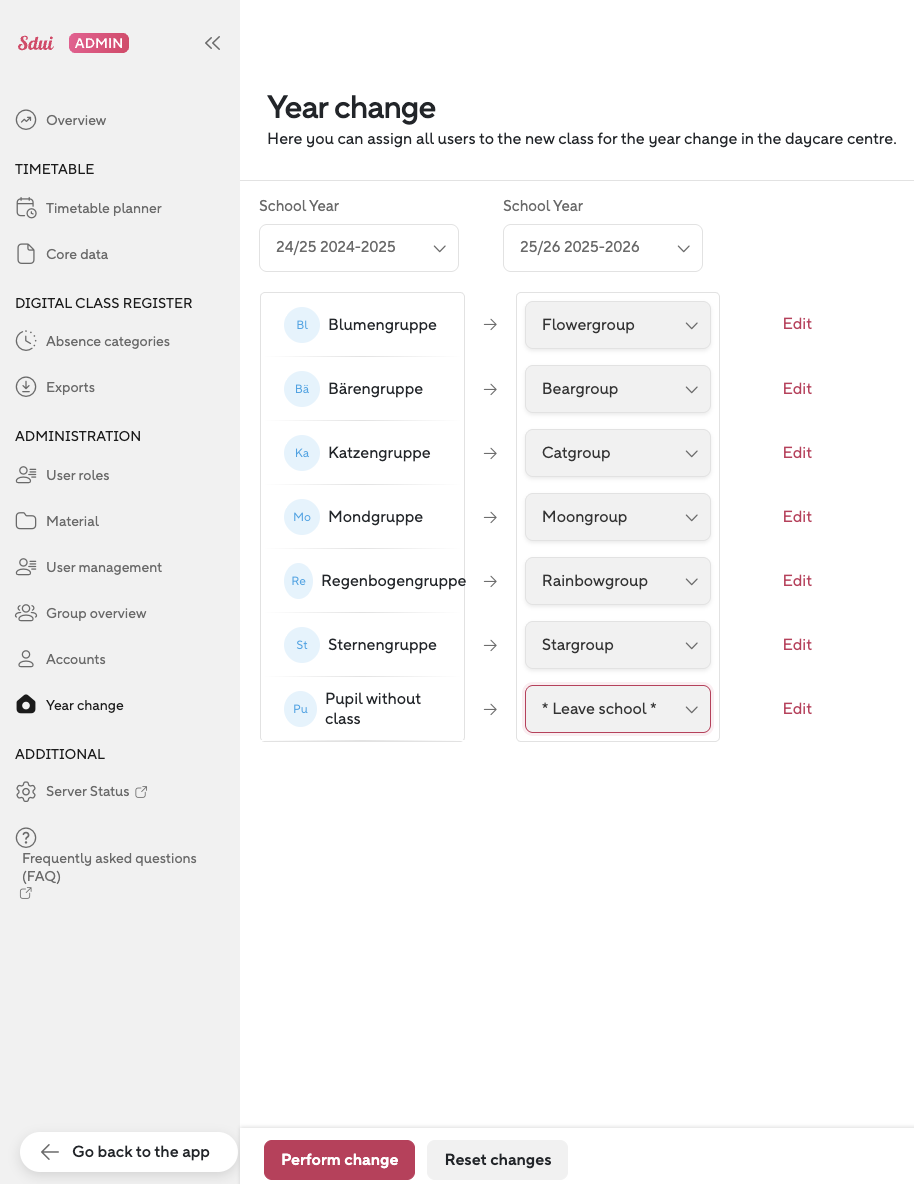Image resolution: width=914 pixels, height=1184 pixels.
Task: Open the Flowergroup target class dropdown
Action: (617, 325)
